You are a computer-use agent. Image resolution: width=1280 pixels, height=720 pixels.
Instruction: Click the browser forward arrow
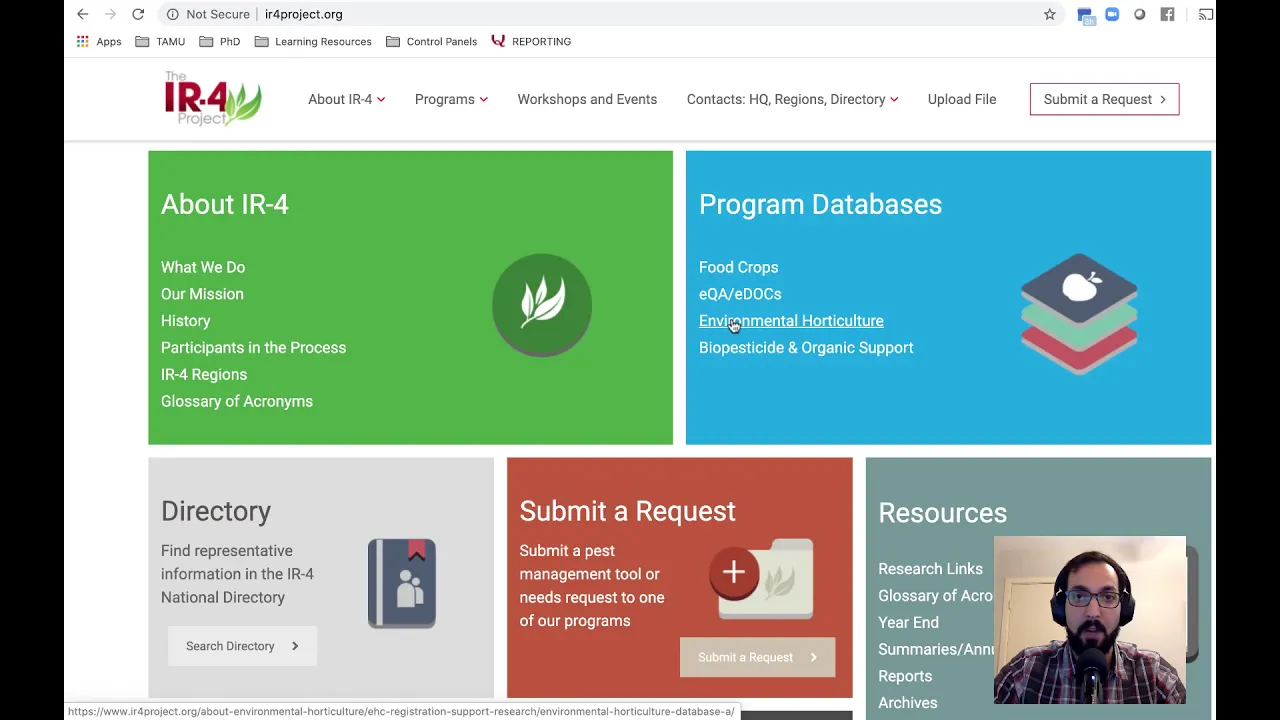(x=110, y=14)
